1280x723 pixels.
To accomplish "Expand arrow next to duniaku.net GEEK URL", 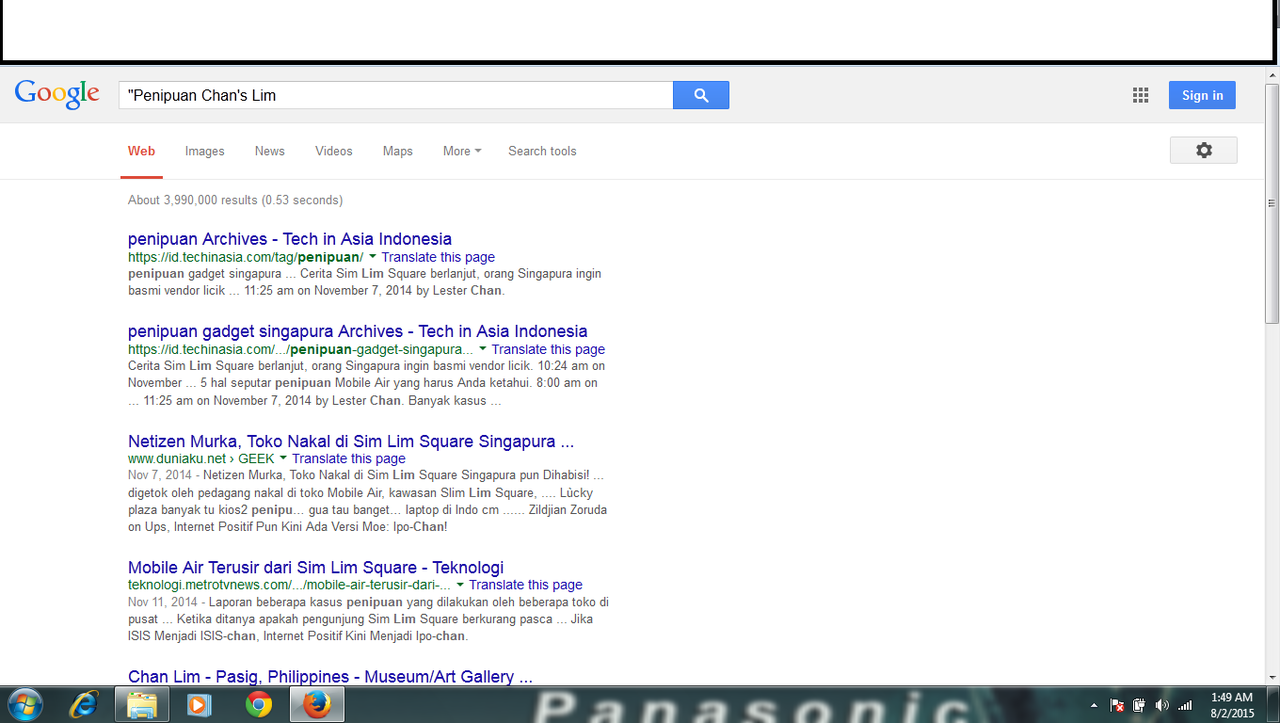I will point(283,459).
